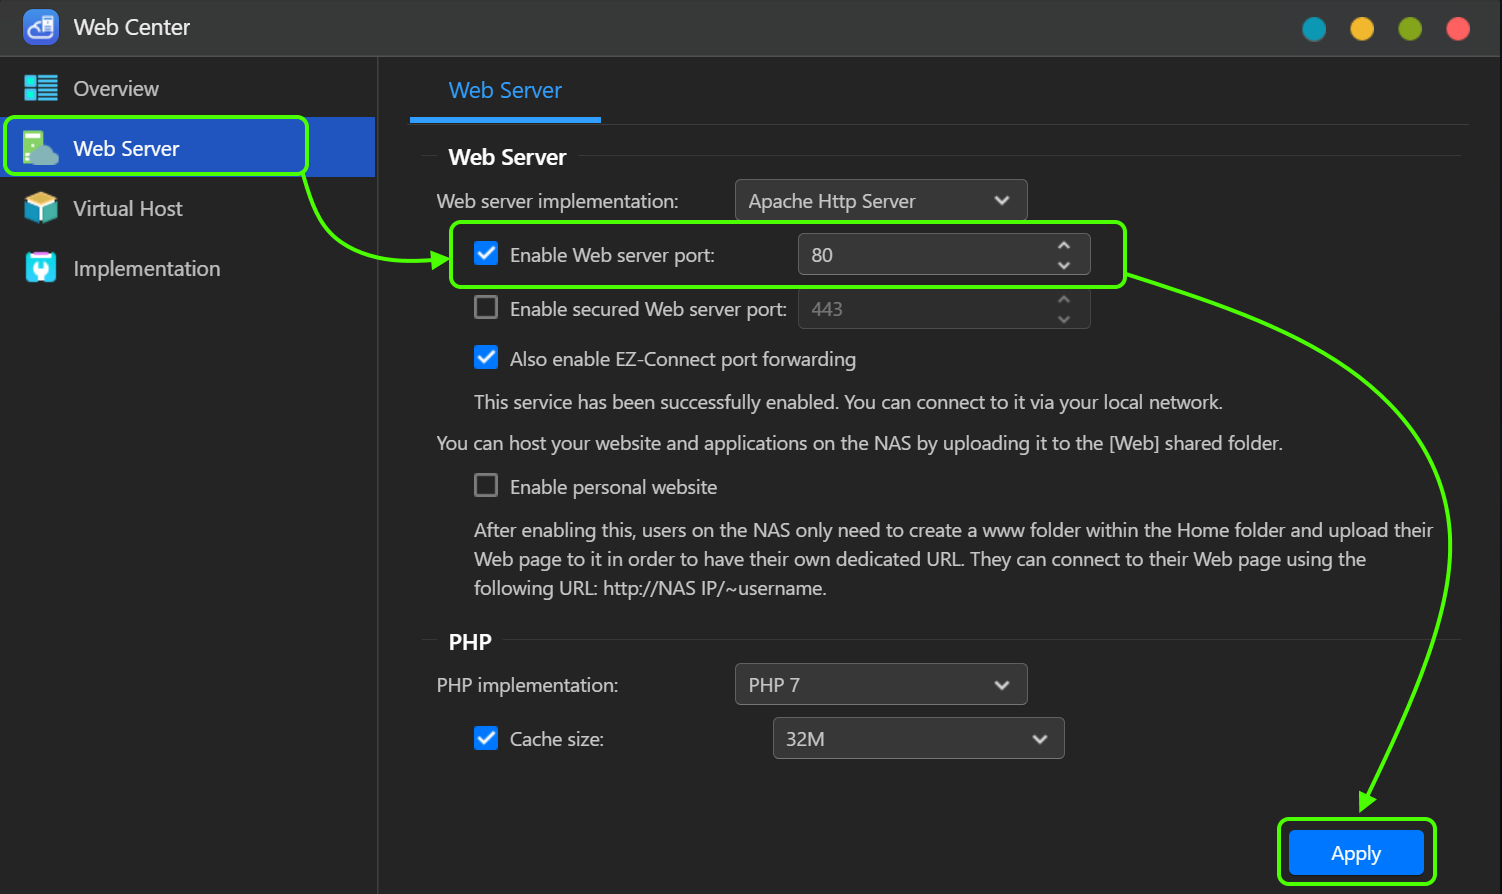This screenshot has width=1502, height=894.
Task: Open the Overview sidebar icon
Action: (41, 88)
